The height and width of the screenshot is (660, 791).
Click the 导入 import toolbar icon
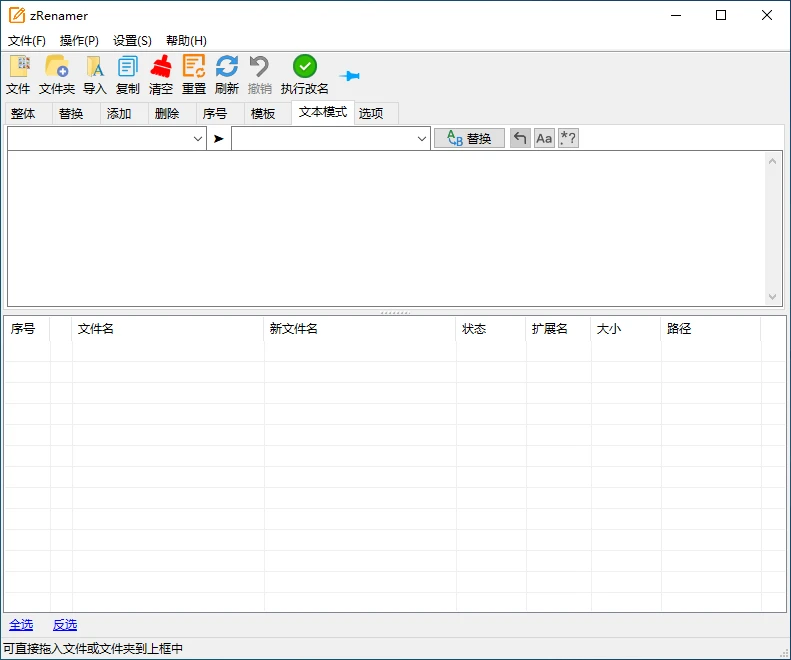coord(95,67)
